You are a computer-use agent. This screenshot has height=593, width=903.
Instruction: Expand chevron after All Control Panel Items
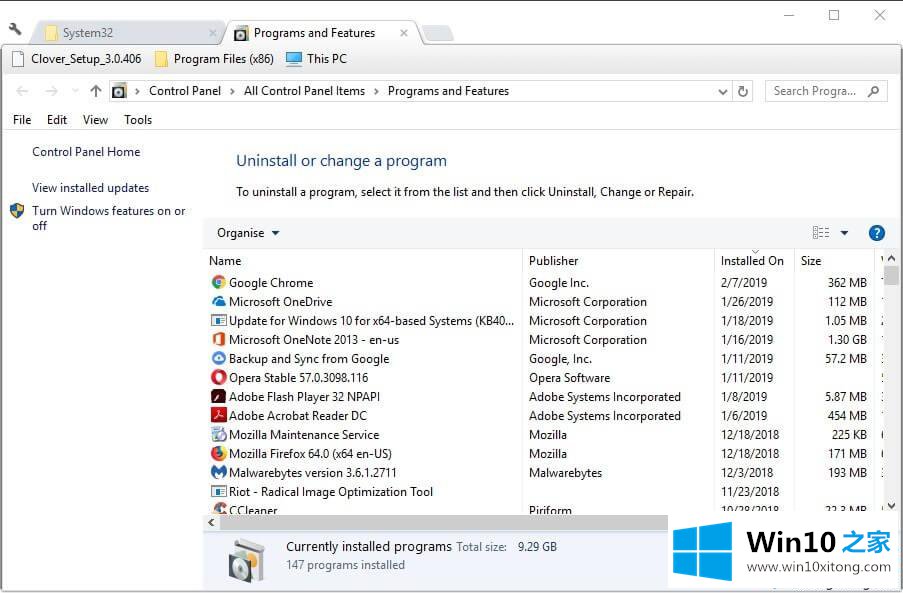(x=376, y=91)
